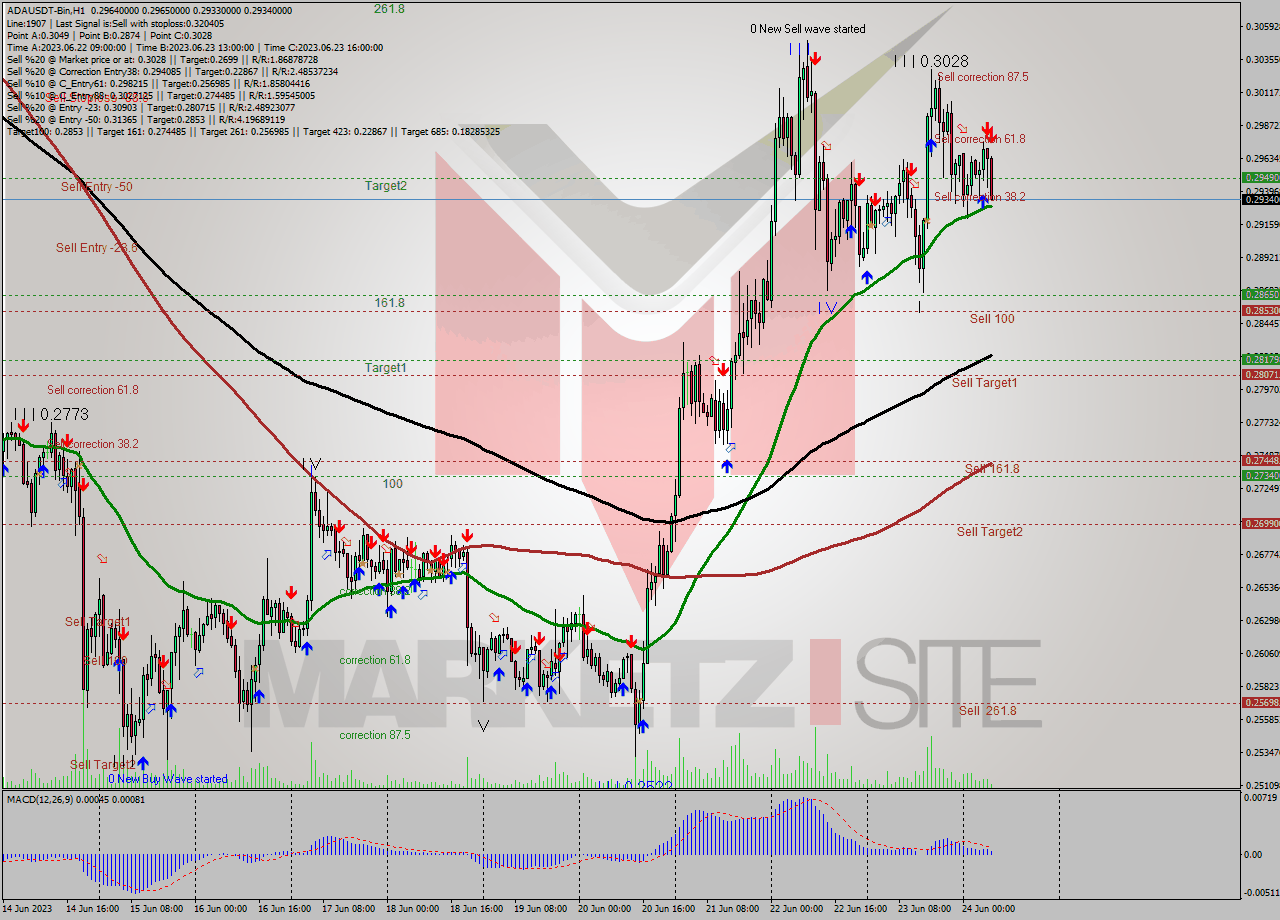Click the red 0.2853 price tag
The height and width of the screenshot is (920, 1280).
[1260, 310]
